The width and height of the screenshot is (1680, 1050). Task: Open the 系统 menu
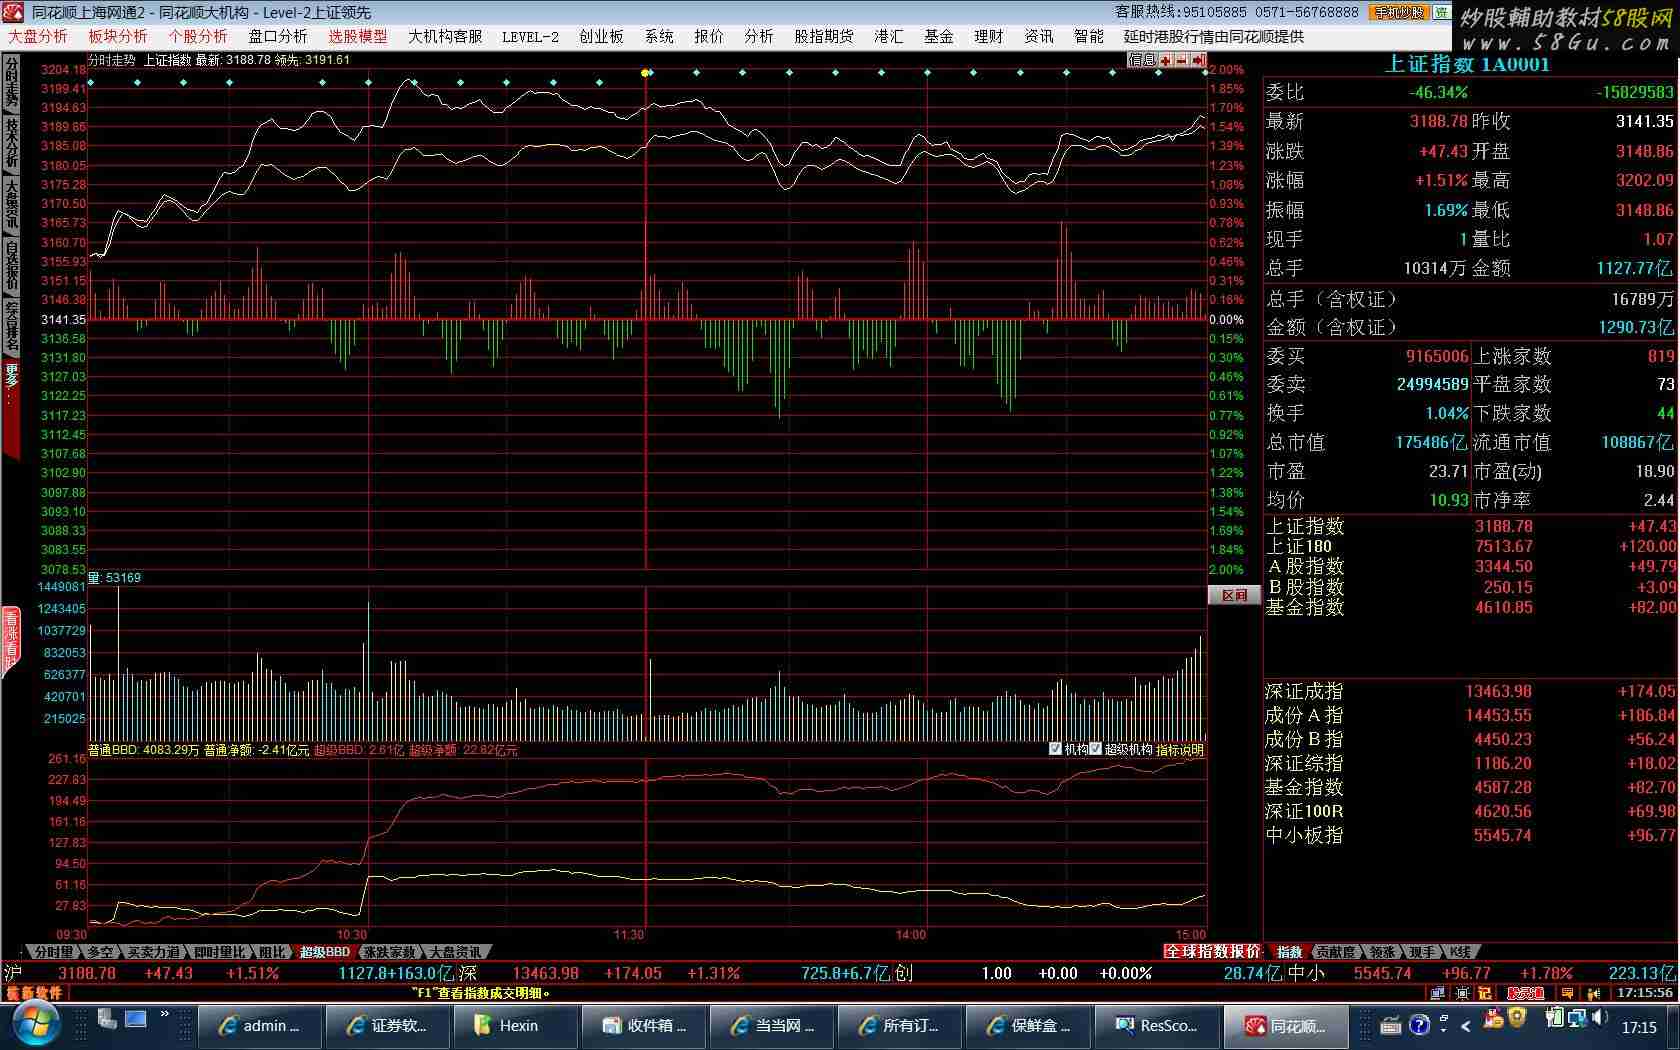(x=659, y=36)
